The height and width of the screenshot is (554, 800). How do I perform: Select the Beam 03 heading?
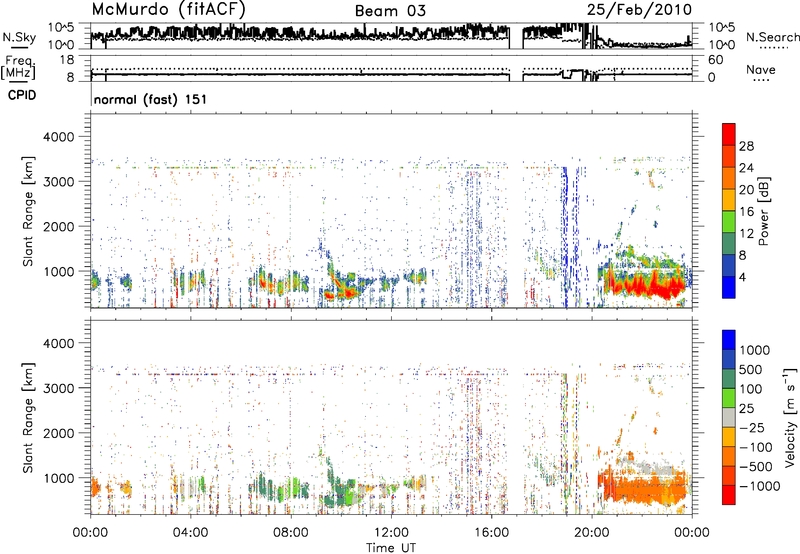pyautogui.click(x=390, y=11)
